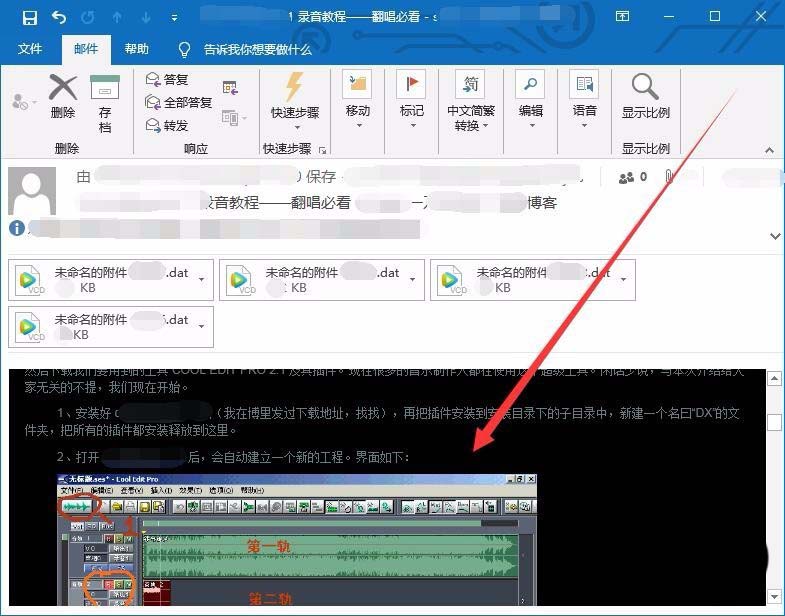Open the 标记 flag dropdown
Screen dimensions: 785x616
pos(411,100)
